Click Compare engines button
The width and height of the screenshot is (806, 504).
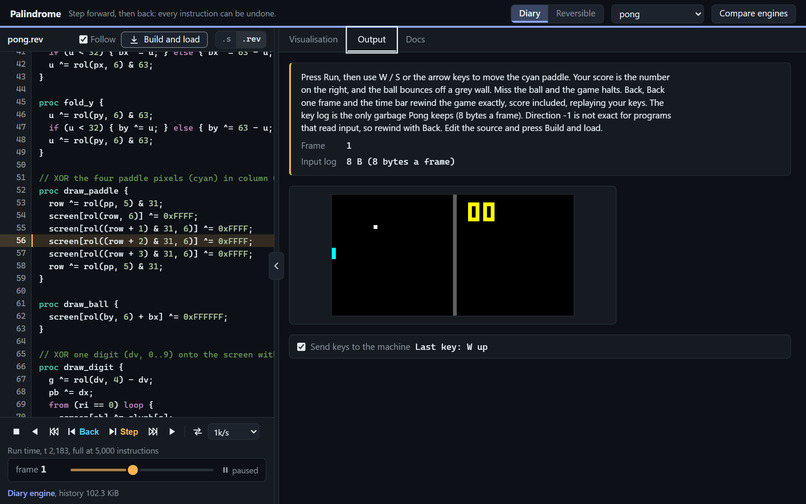tap(753, 14)
